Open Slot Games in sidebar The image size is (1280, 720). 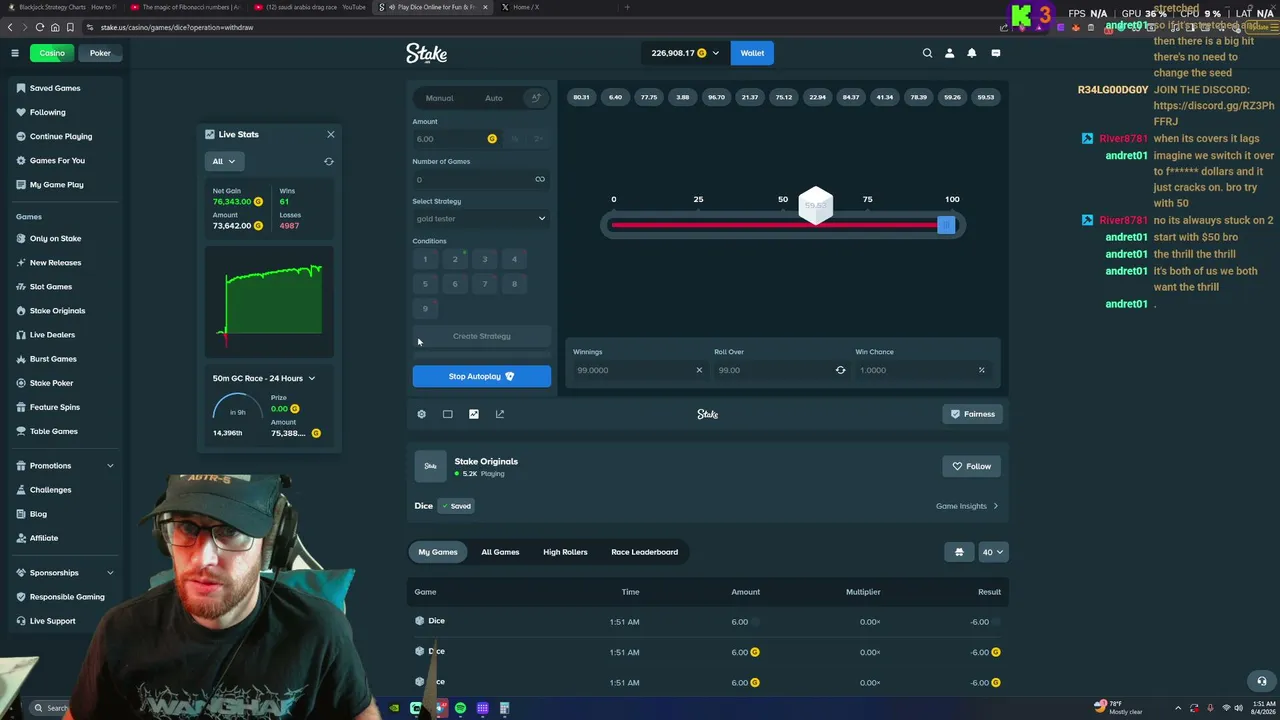pyautogui.click(x=51, y=287)
